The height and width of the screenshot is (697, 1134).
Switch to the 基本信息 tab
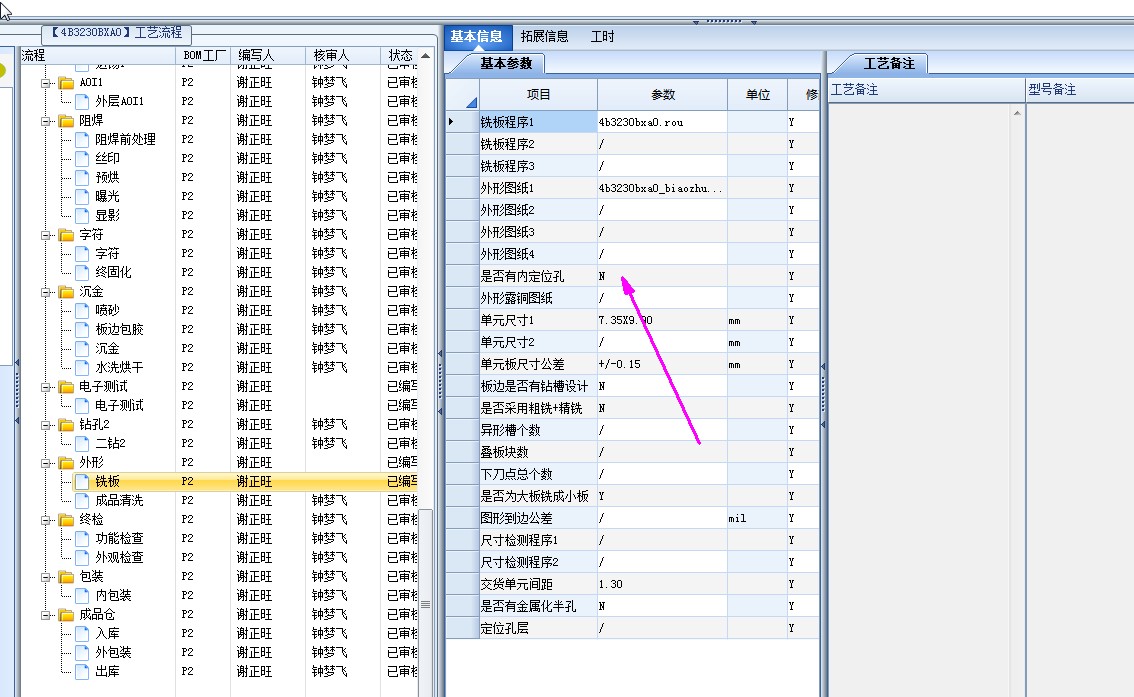(x=476, y=36)
